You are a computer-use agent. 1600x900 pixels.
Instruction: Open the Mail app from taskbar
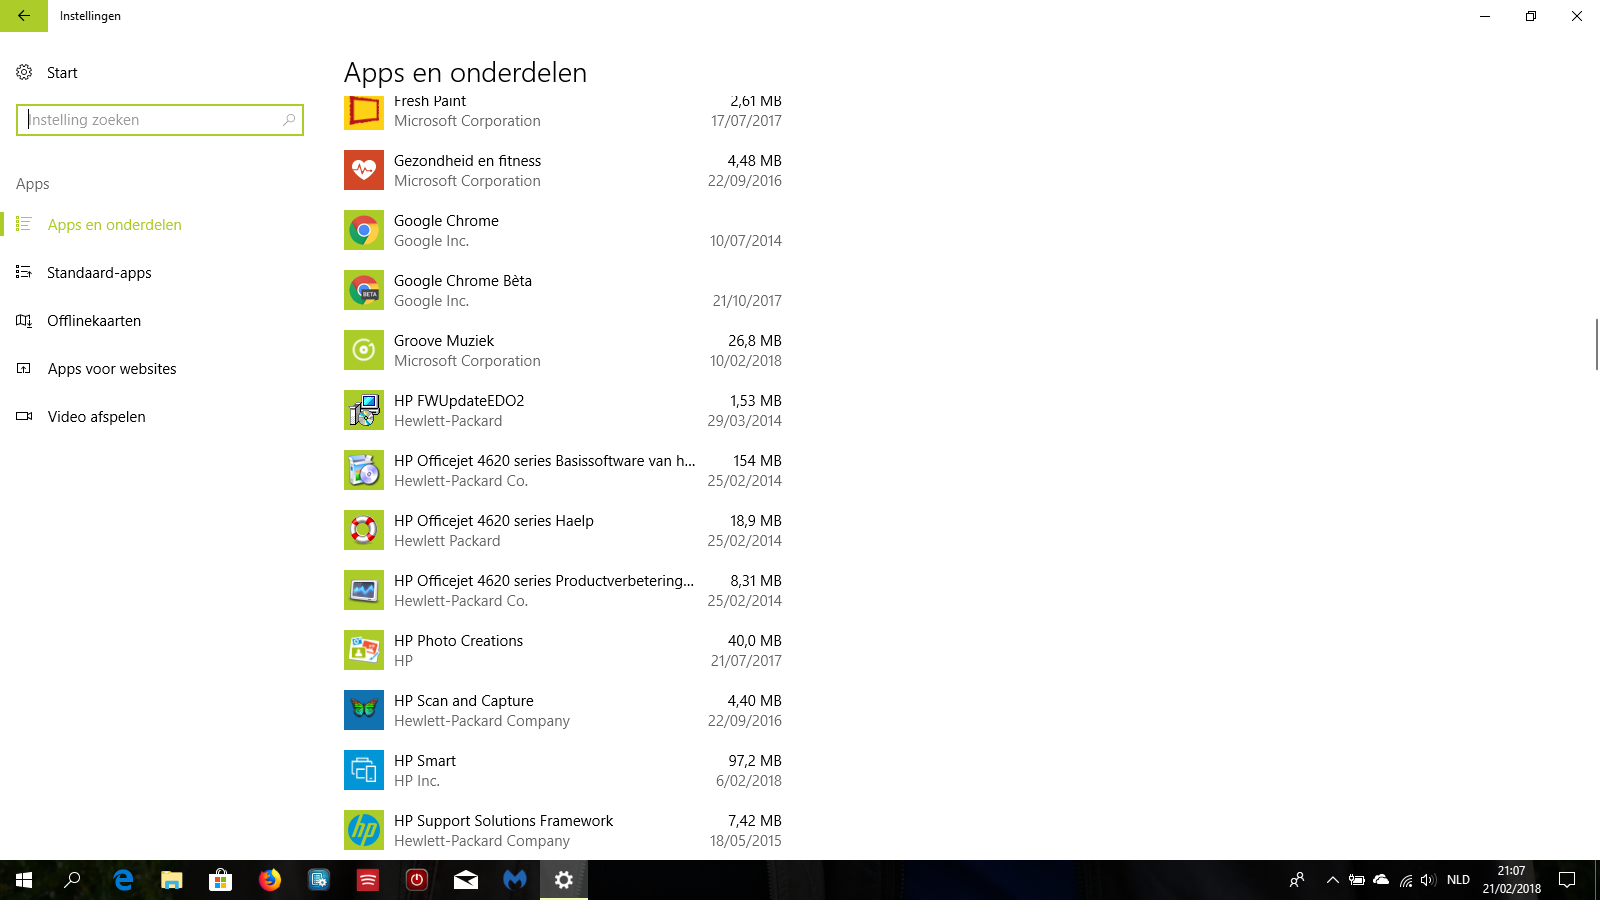click(x=466, y=880)
